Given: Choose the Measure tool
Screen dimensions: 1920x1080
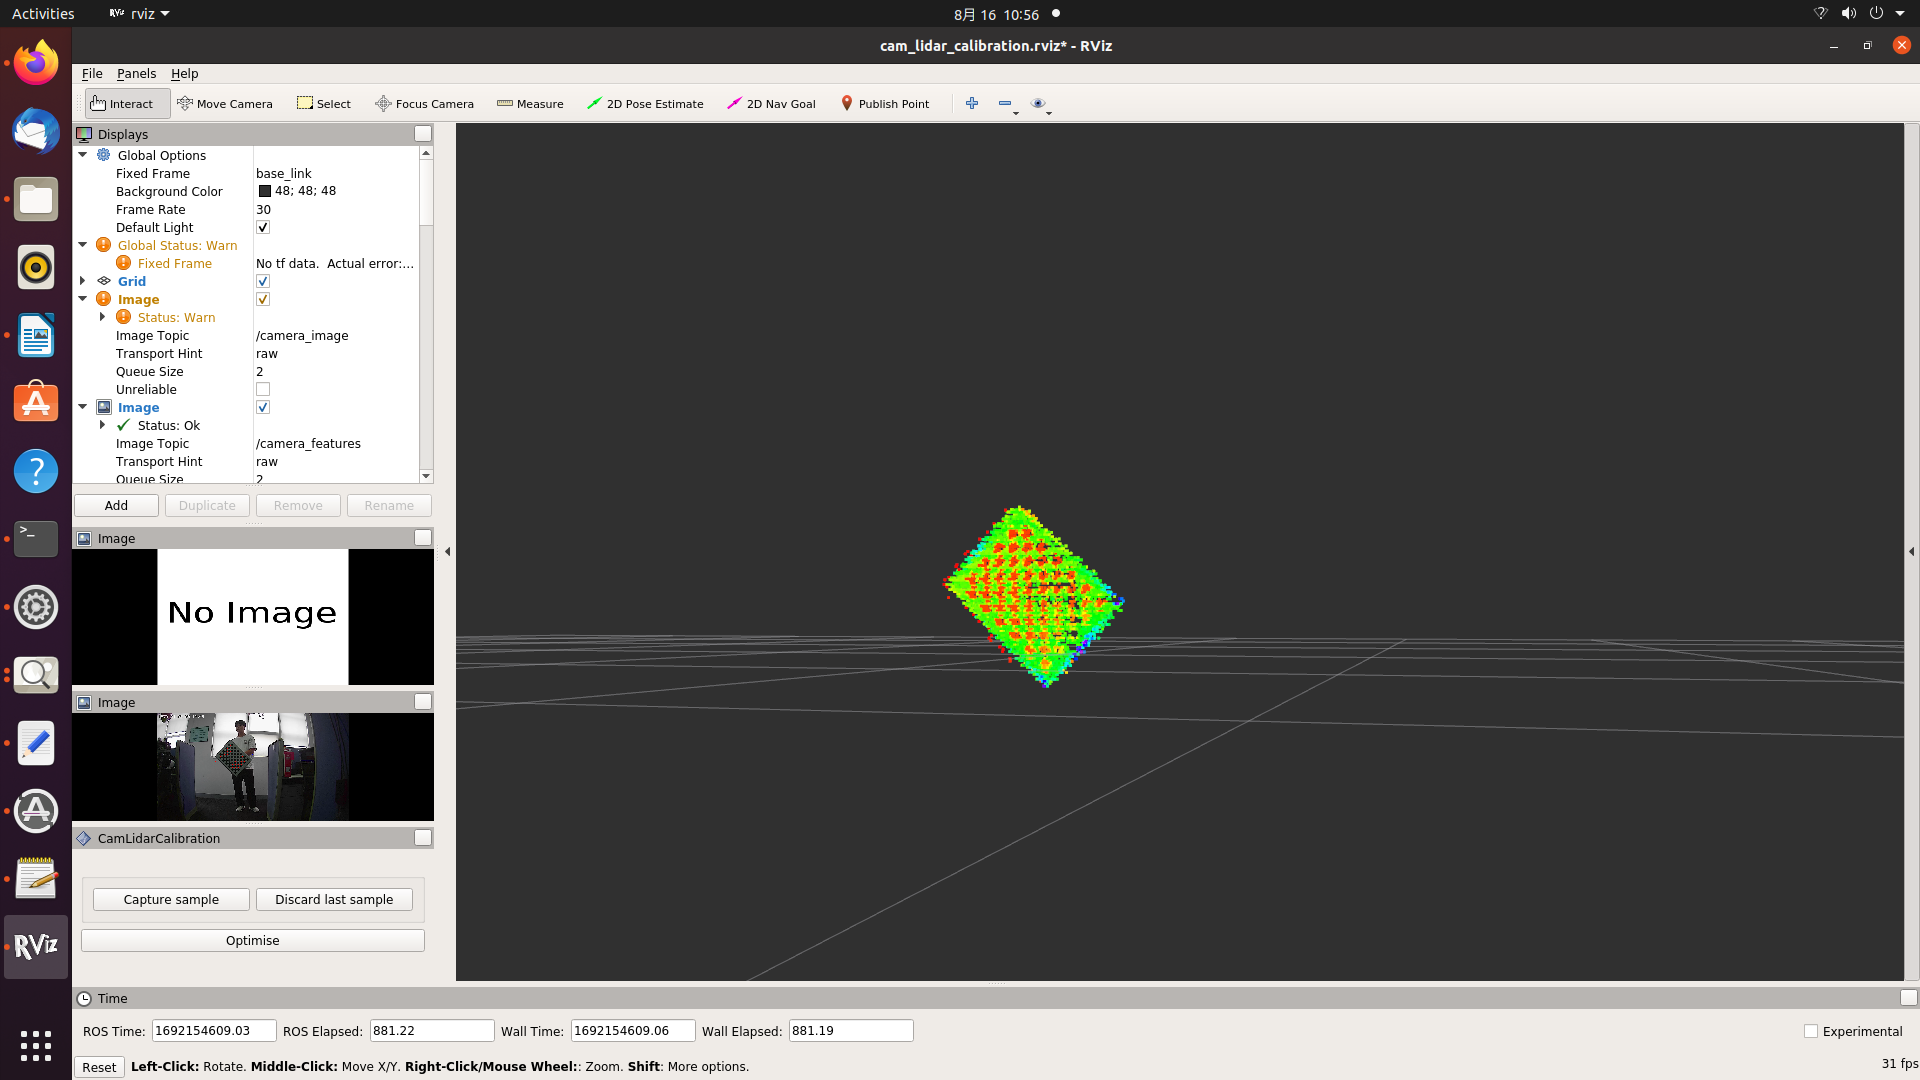Looking at the screenshot, I should 530,104.
